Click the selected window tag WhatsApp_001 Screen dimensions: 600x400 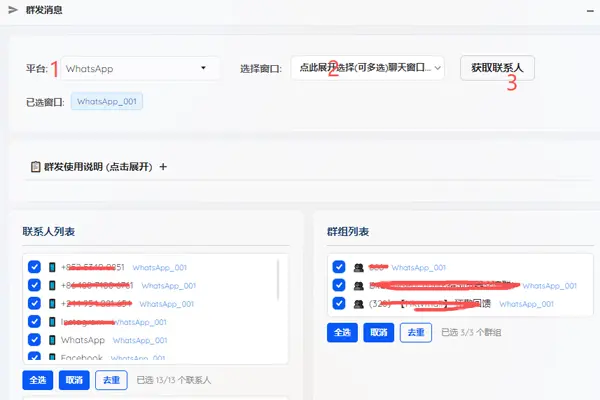[107, 101]
